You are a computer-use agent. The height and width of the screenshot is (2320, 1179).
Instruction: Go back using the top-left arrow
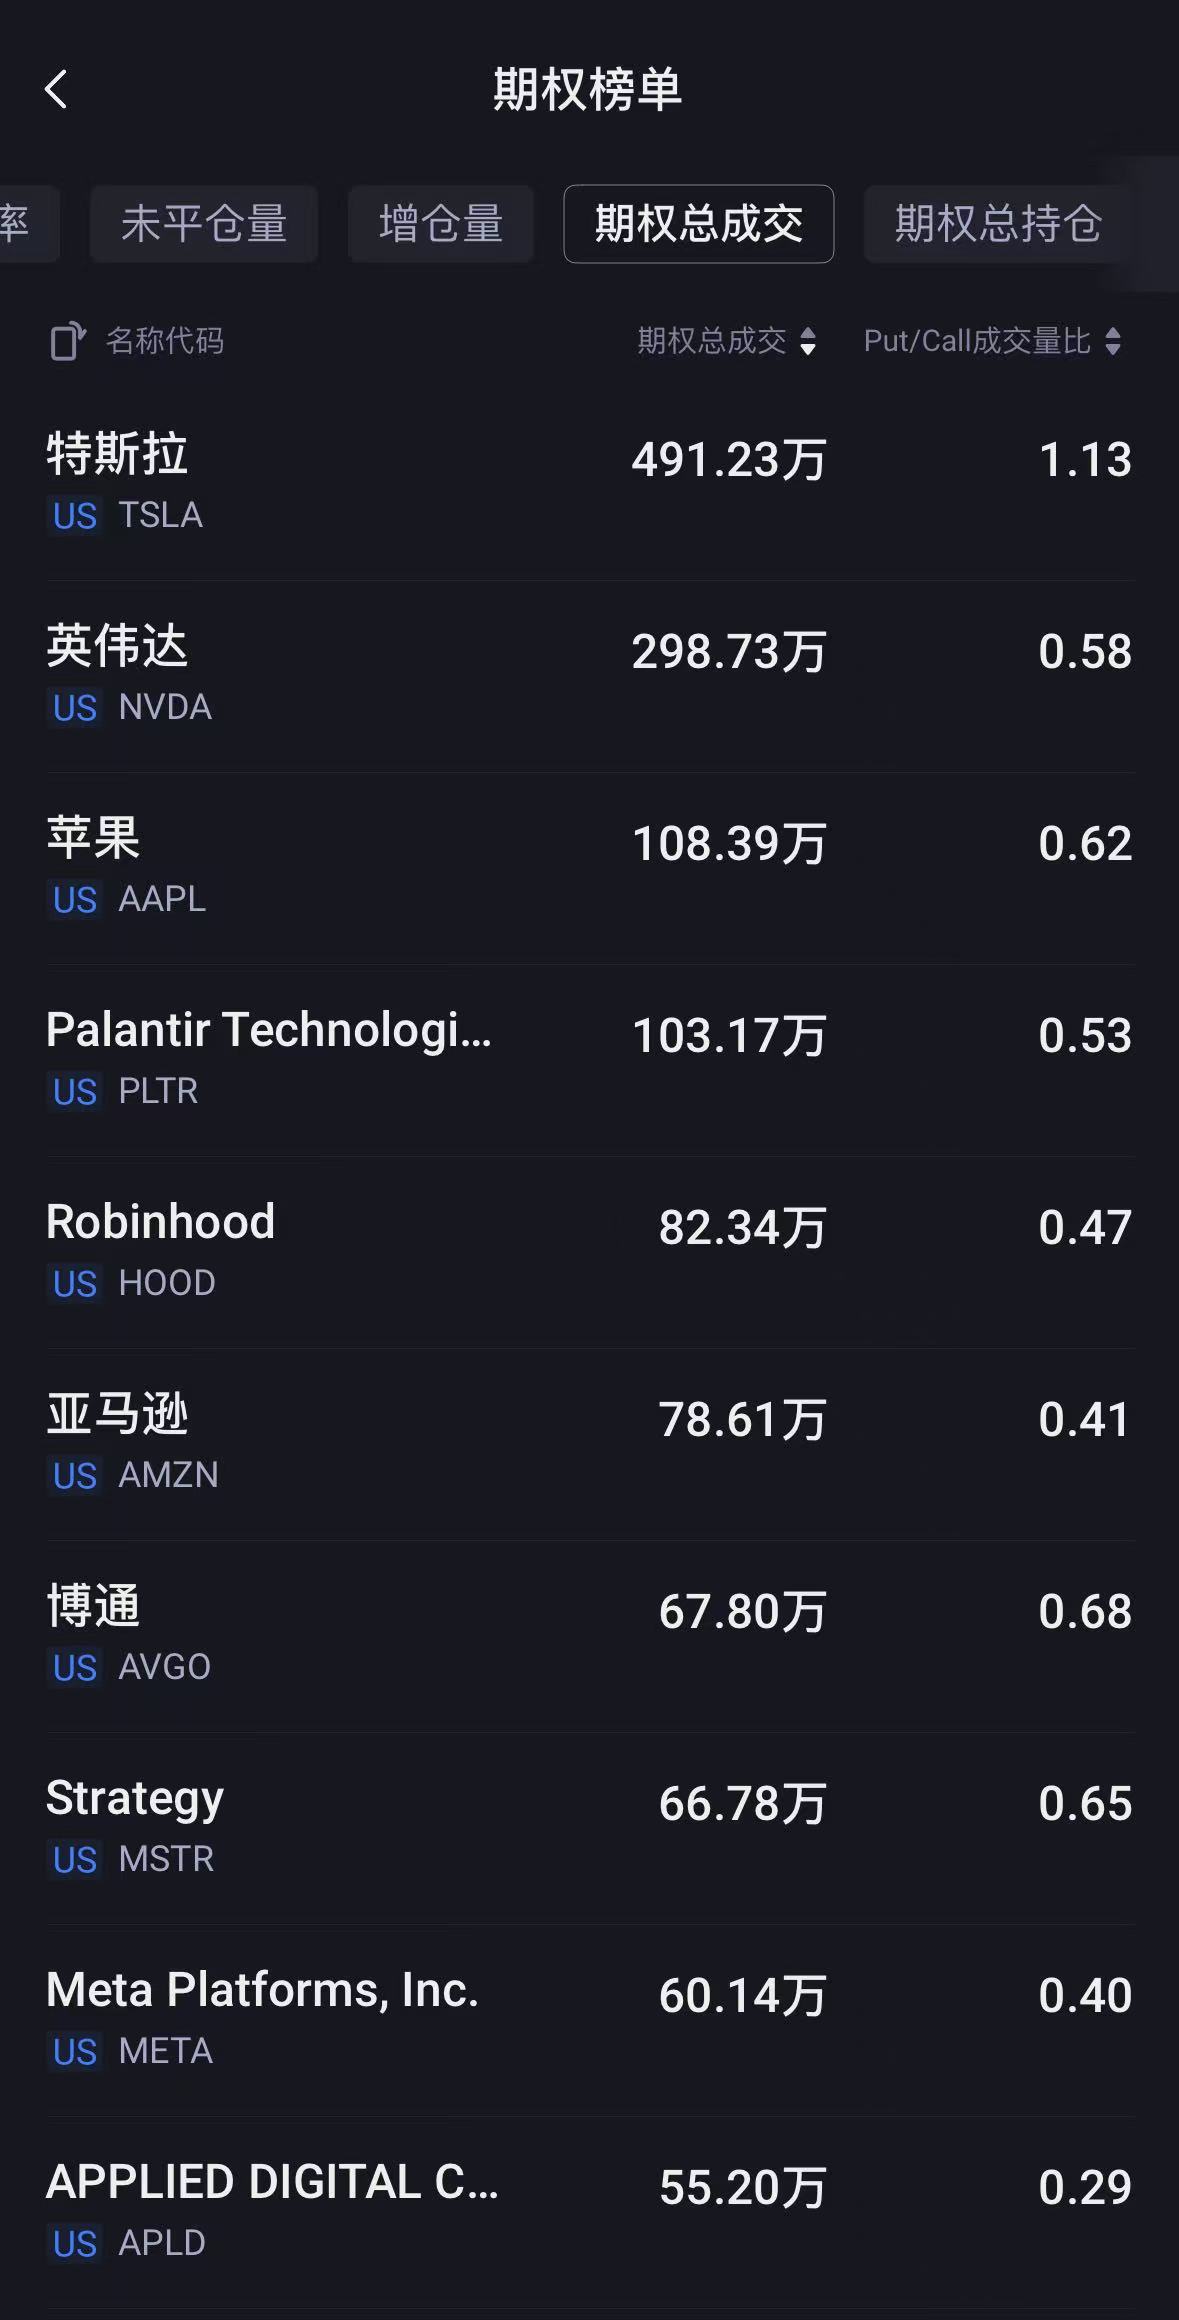tap(56, 89)
